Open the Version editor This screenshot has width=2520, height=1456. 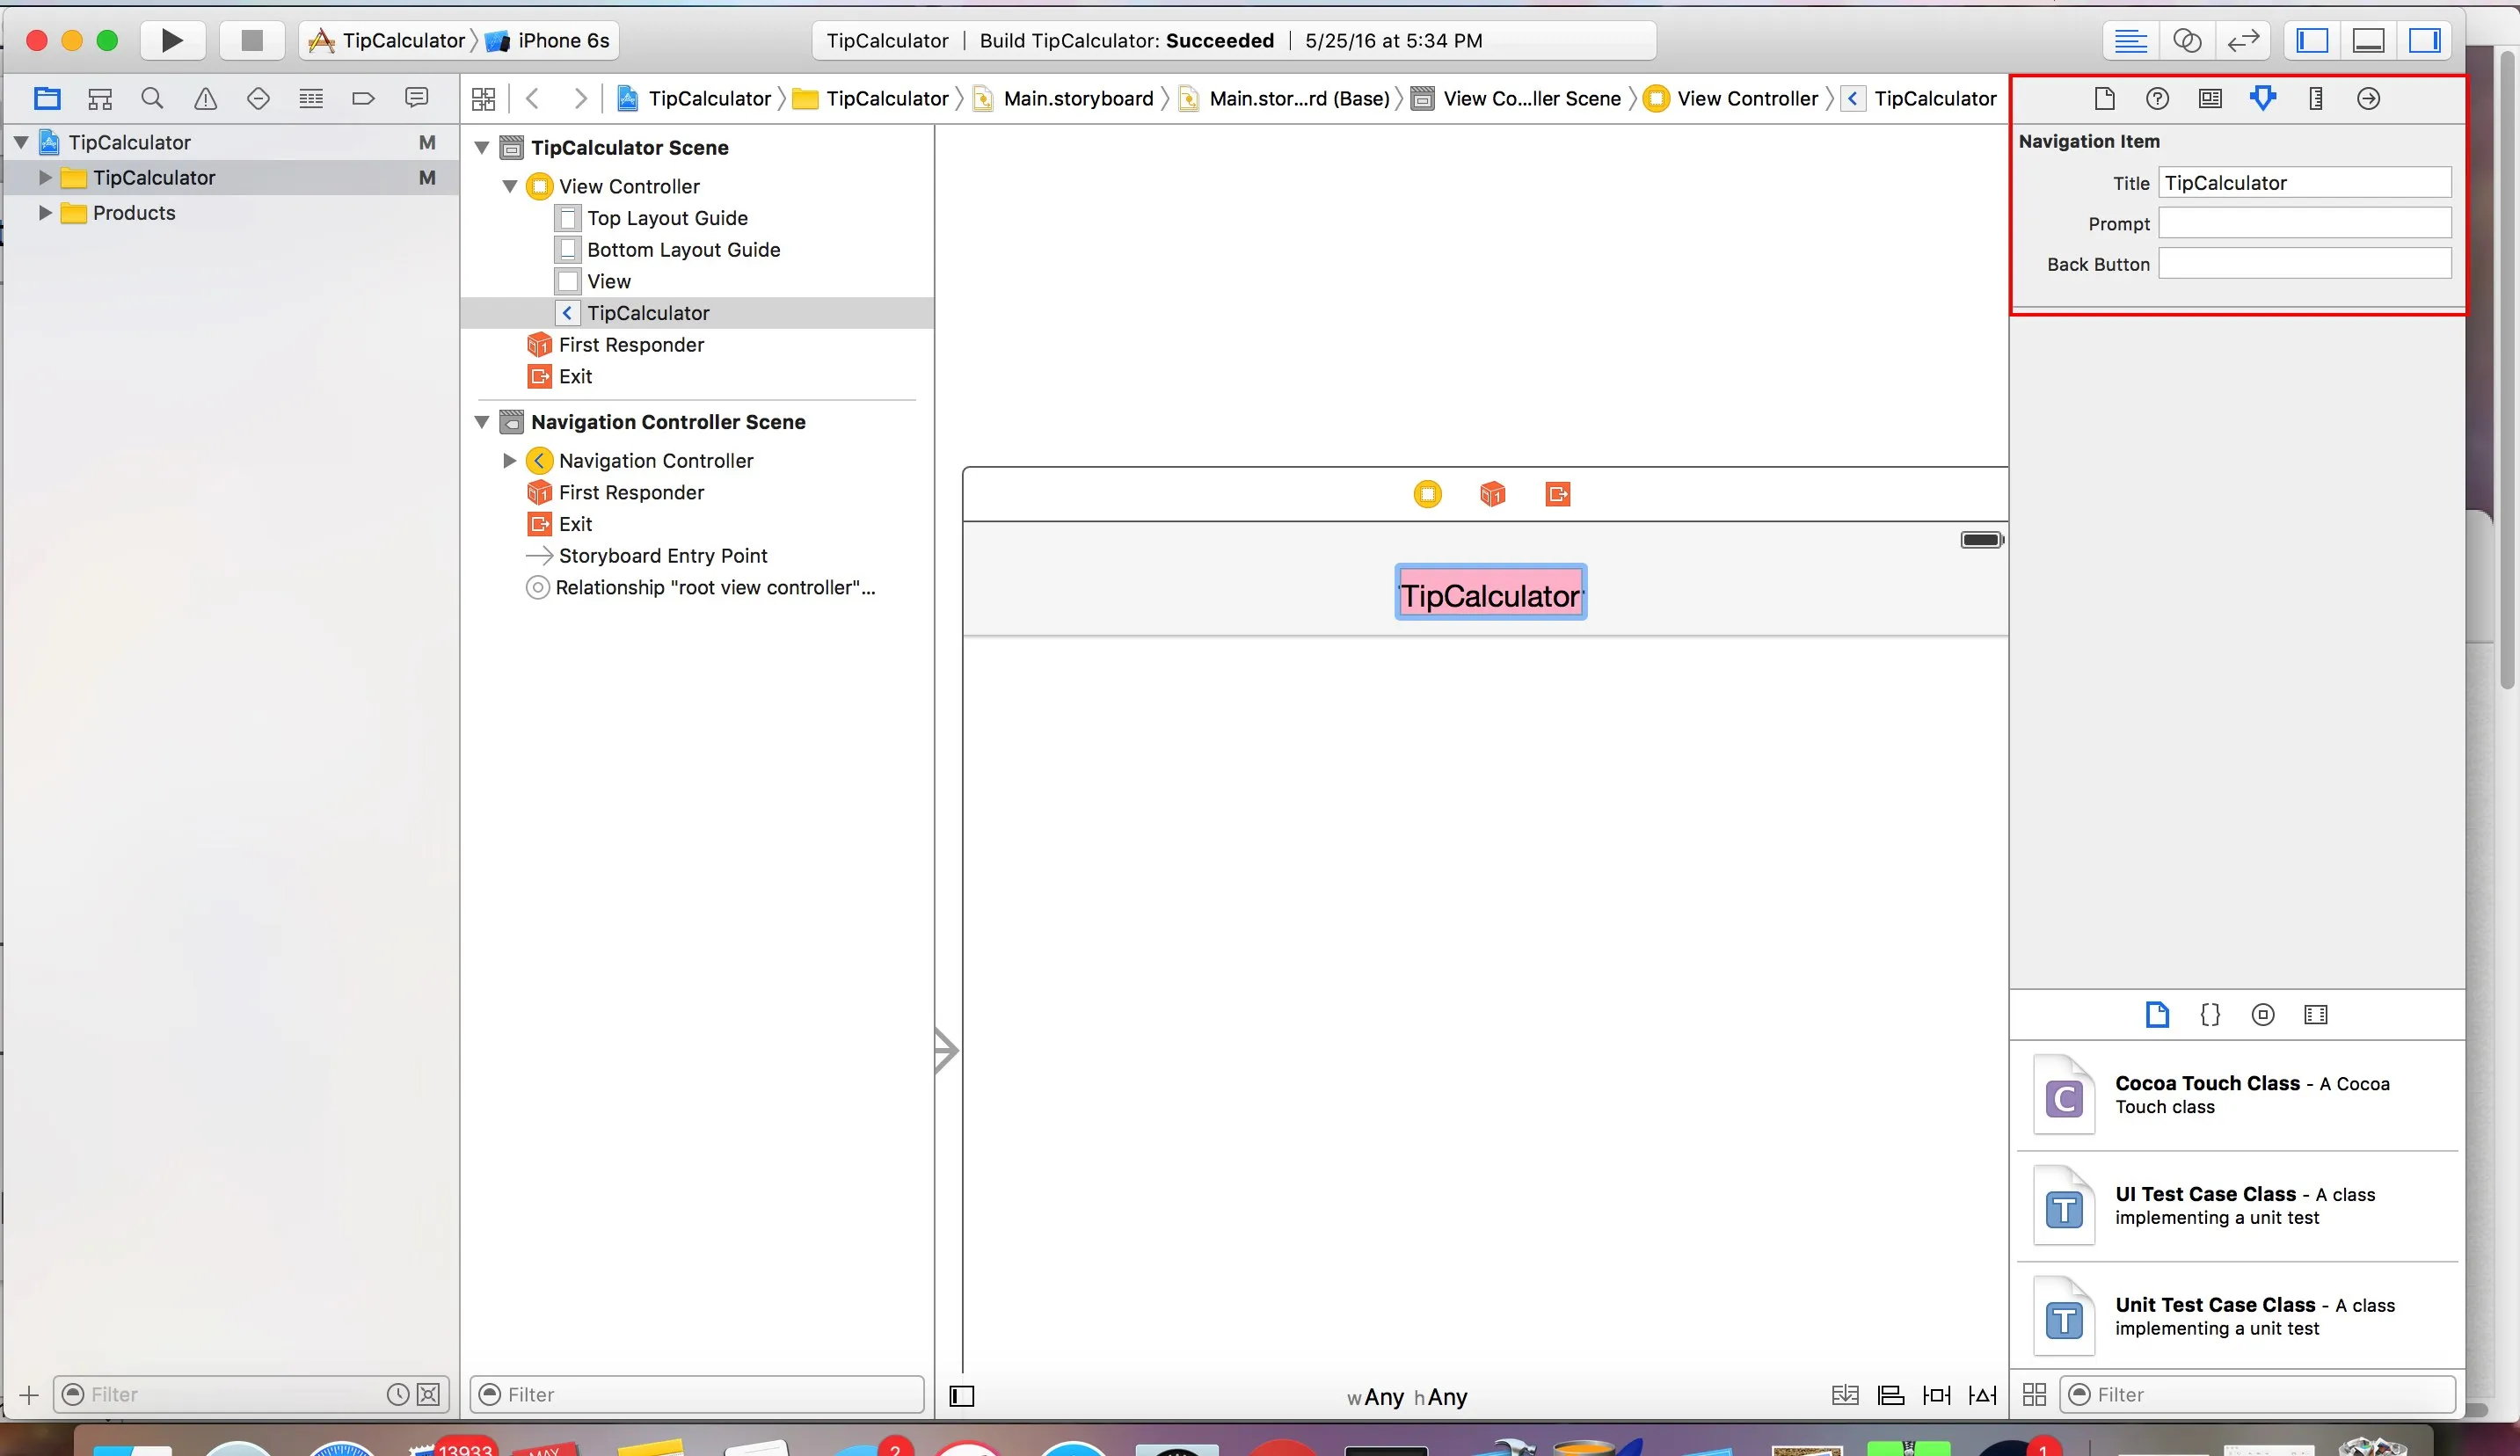pos(2243,40)
